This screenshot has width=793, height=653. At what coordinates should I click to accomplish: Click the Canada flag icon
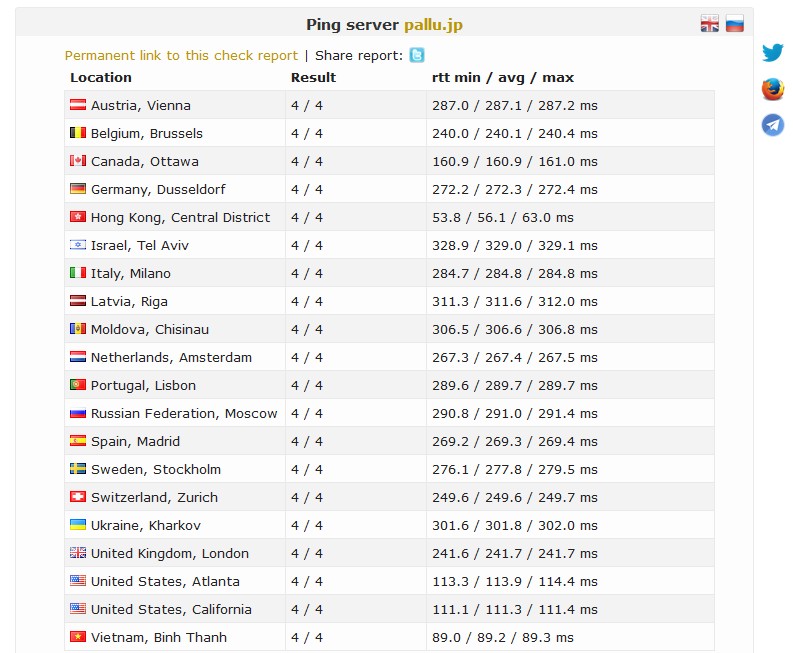click(x=78, y=161)
